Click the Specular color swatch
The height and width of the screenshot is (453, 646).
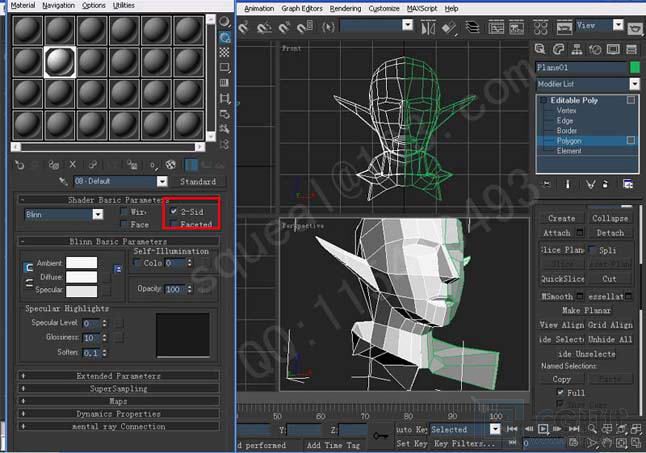click(x=82, y=291)
